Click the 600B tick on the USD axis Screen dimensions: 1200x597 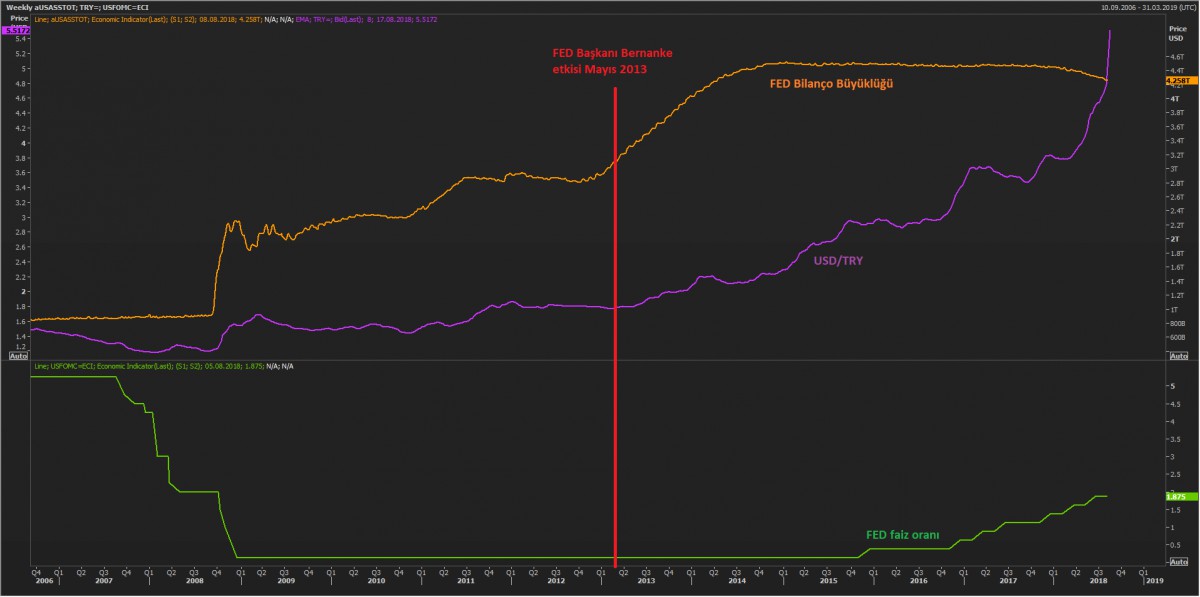coord(1177,337)
